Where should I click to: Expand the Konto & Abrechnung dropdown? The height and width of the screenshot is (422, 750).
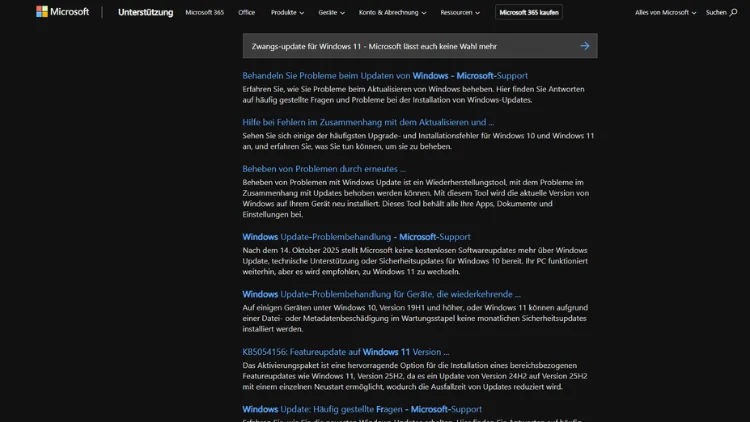tap(392, 12)
